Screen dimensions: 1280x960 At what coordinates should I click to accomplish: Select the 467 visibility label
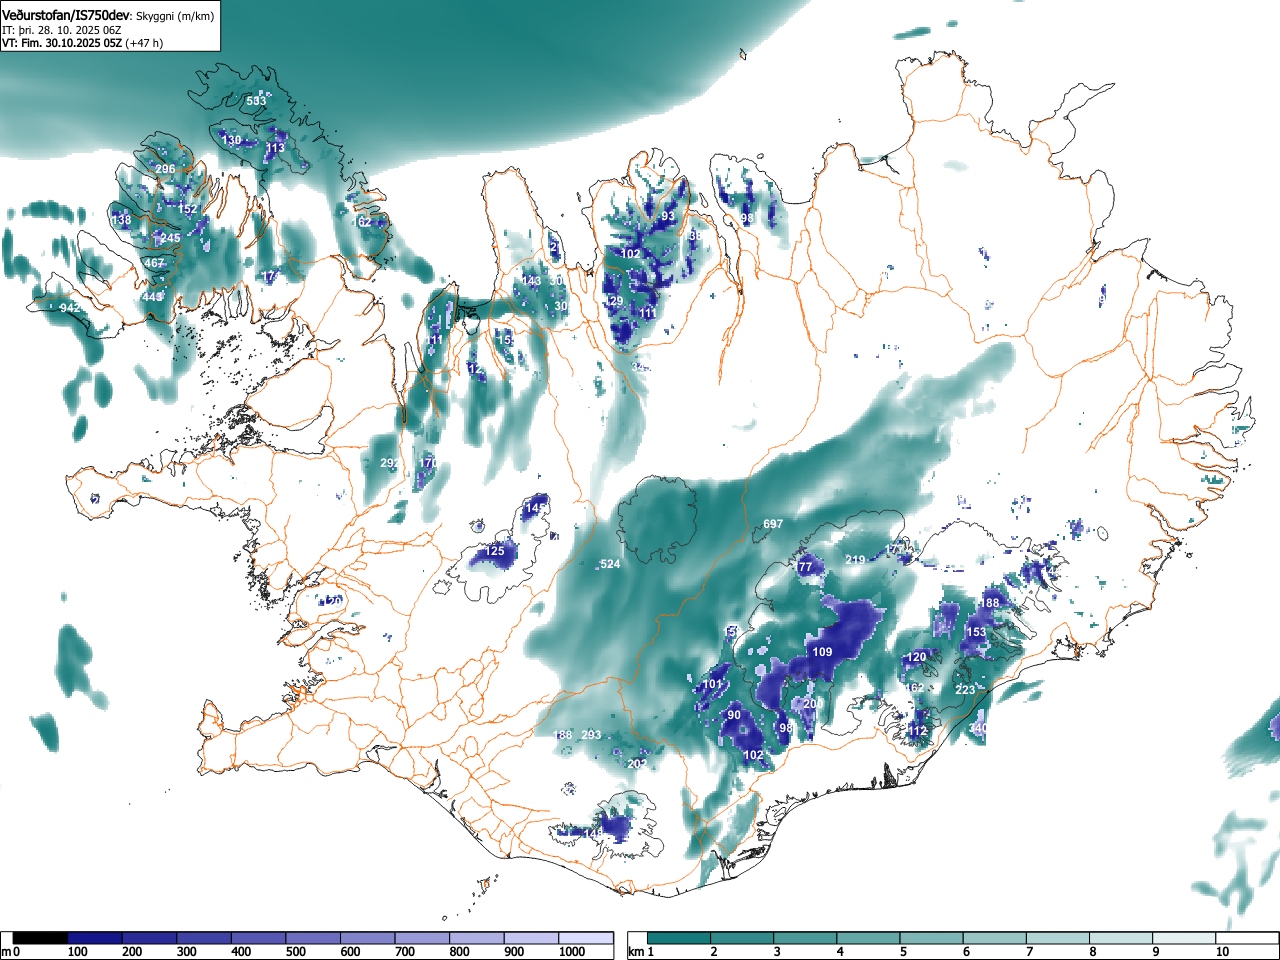(x=154, y=264)
